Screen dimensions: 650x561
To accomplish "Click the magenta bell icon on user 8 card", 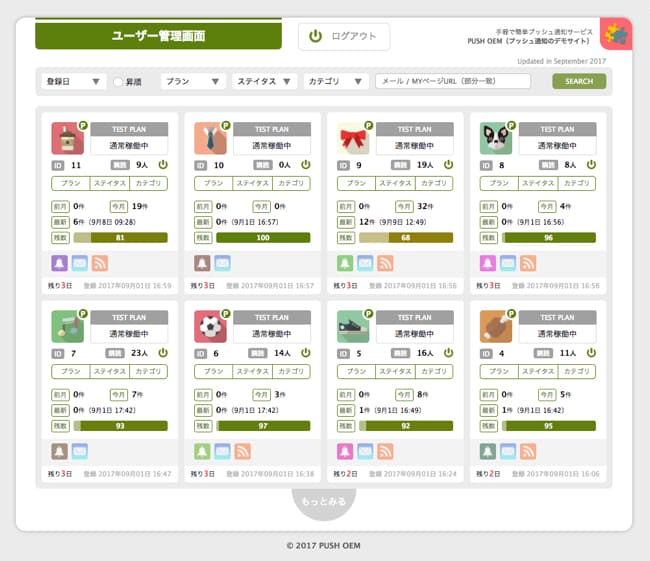I will point(488,263).
